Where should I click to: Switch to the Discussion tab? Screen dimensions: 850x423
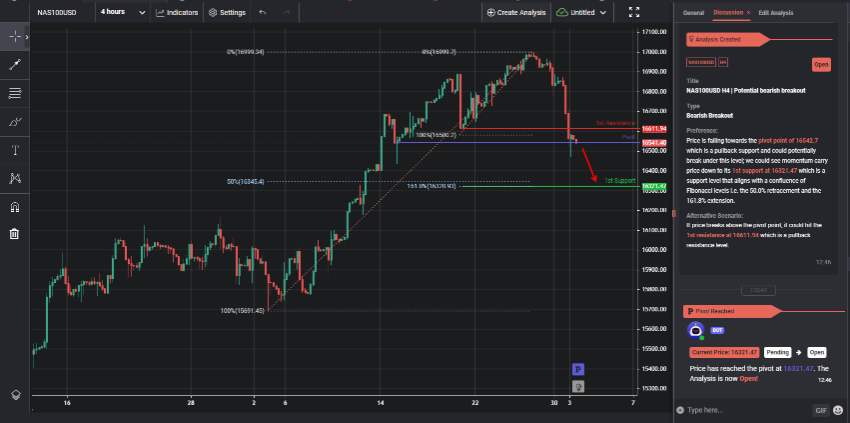[x=728, y=12]
